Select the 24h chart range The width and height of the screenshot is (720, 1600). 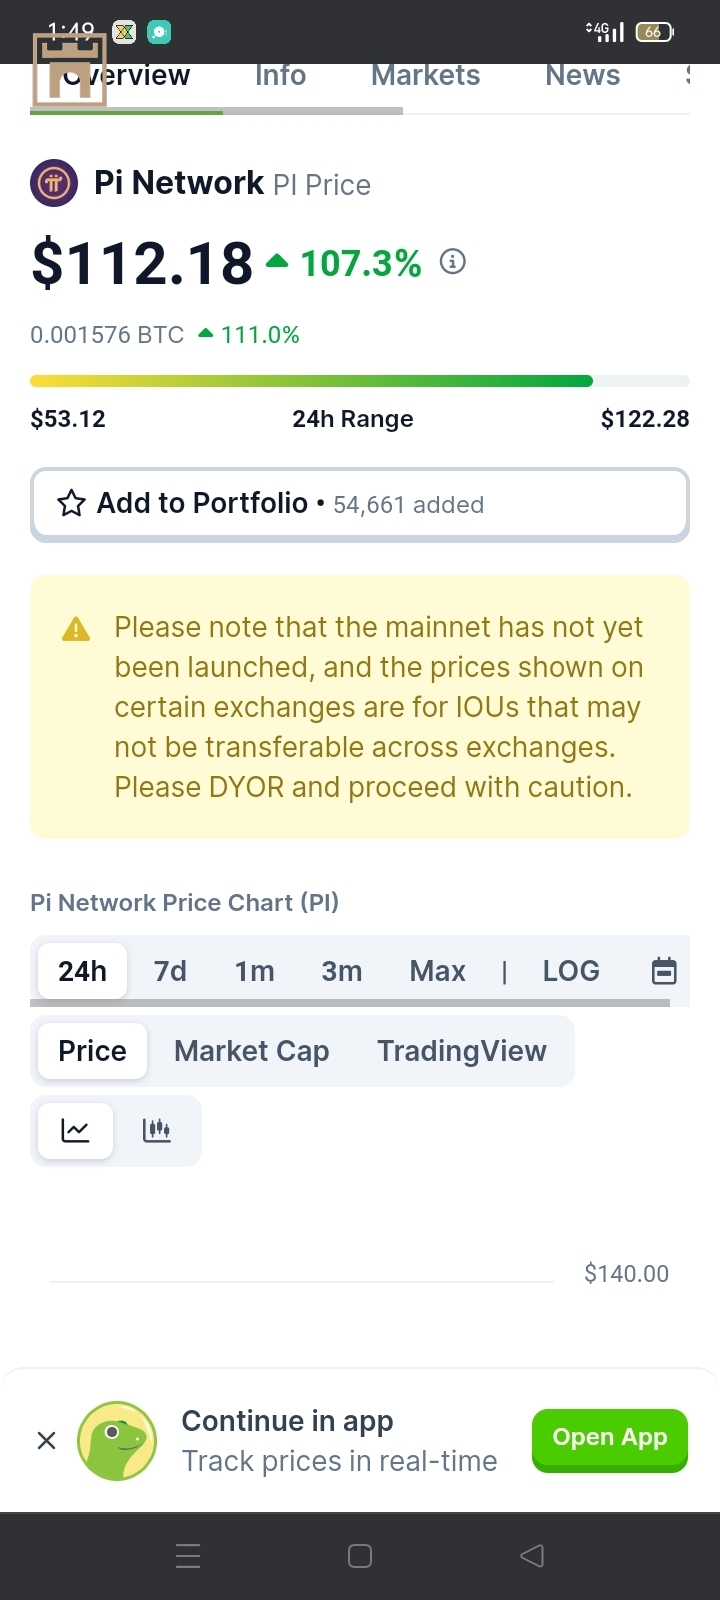click(82, 971)
